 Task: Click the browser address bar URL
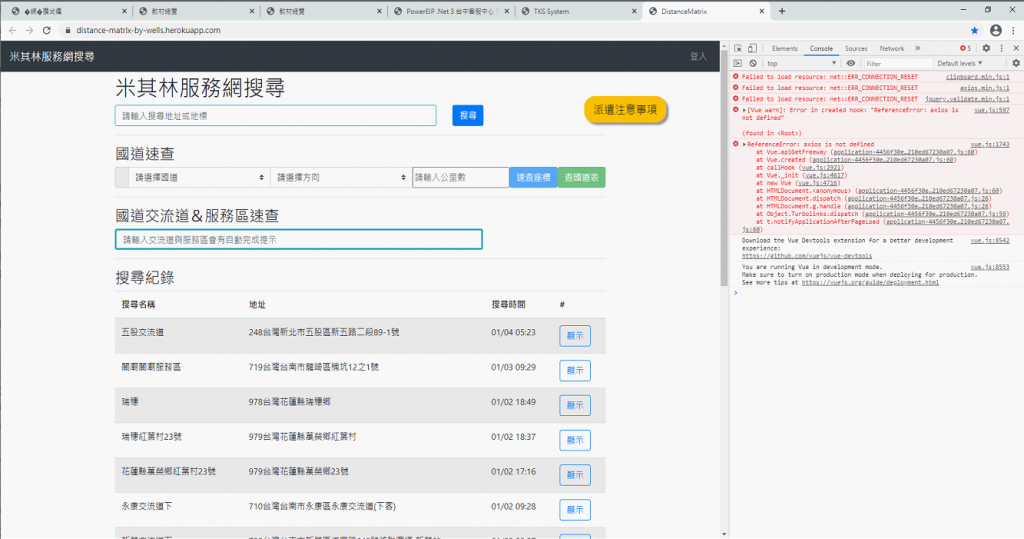148,30
